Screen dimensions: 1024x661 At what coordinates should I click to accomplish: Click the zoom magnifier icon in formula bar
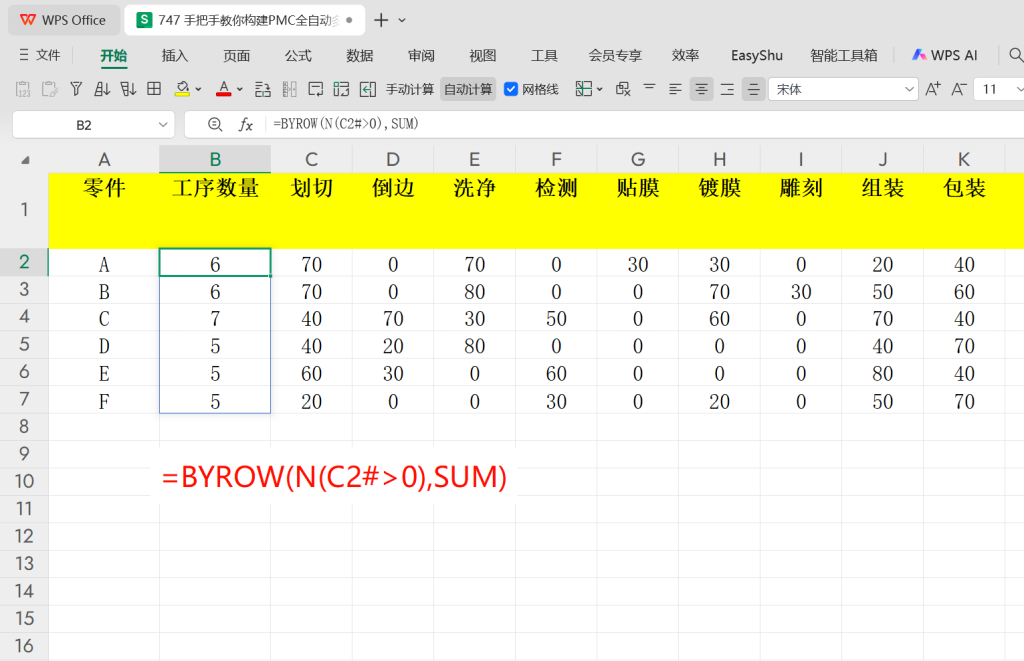(215, 124)
